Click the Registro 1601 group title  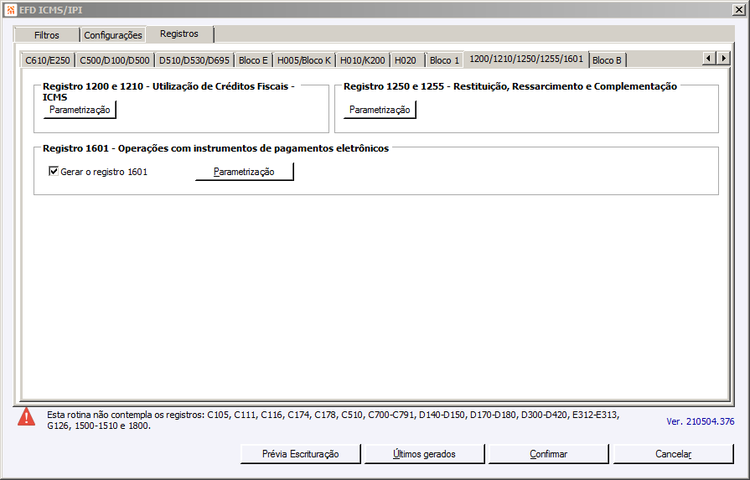(216, 148)
